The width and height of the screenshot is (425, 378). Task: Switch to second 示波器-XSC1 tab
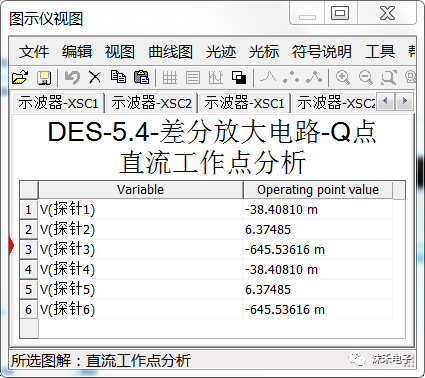(244, 103)
